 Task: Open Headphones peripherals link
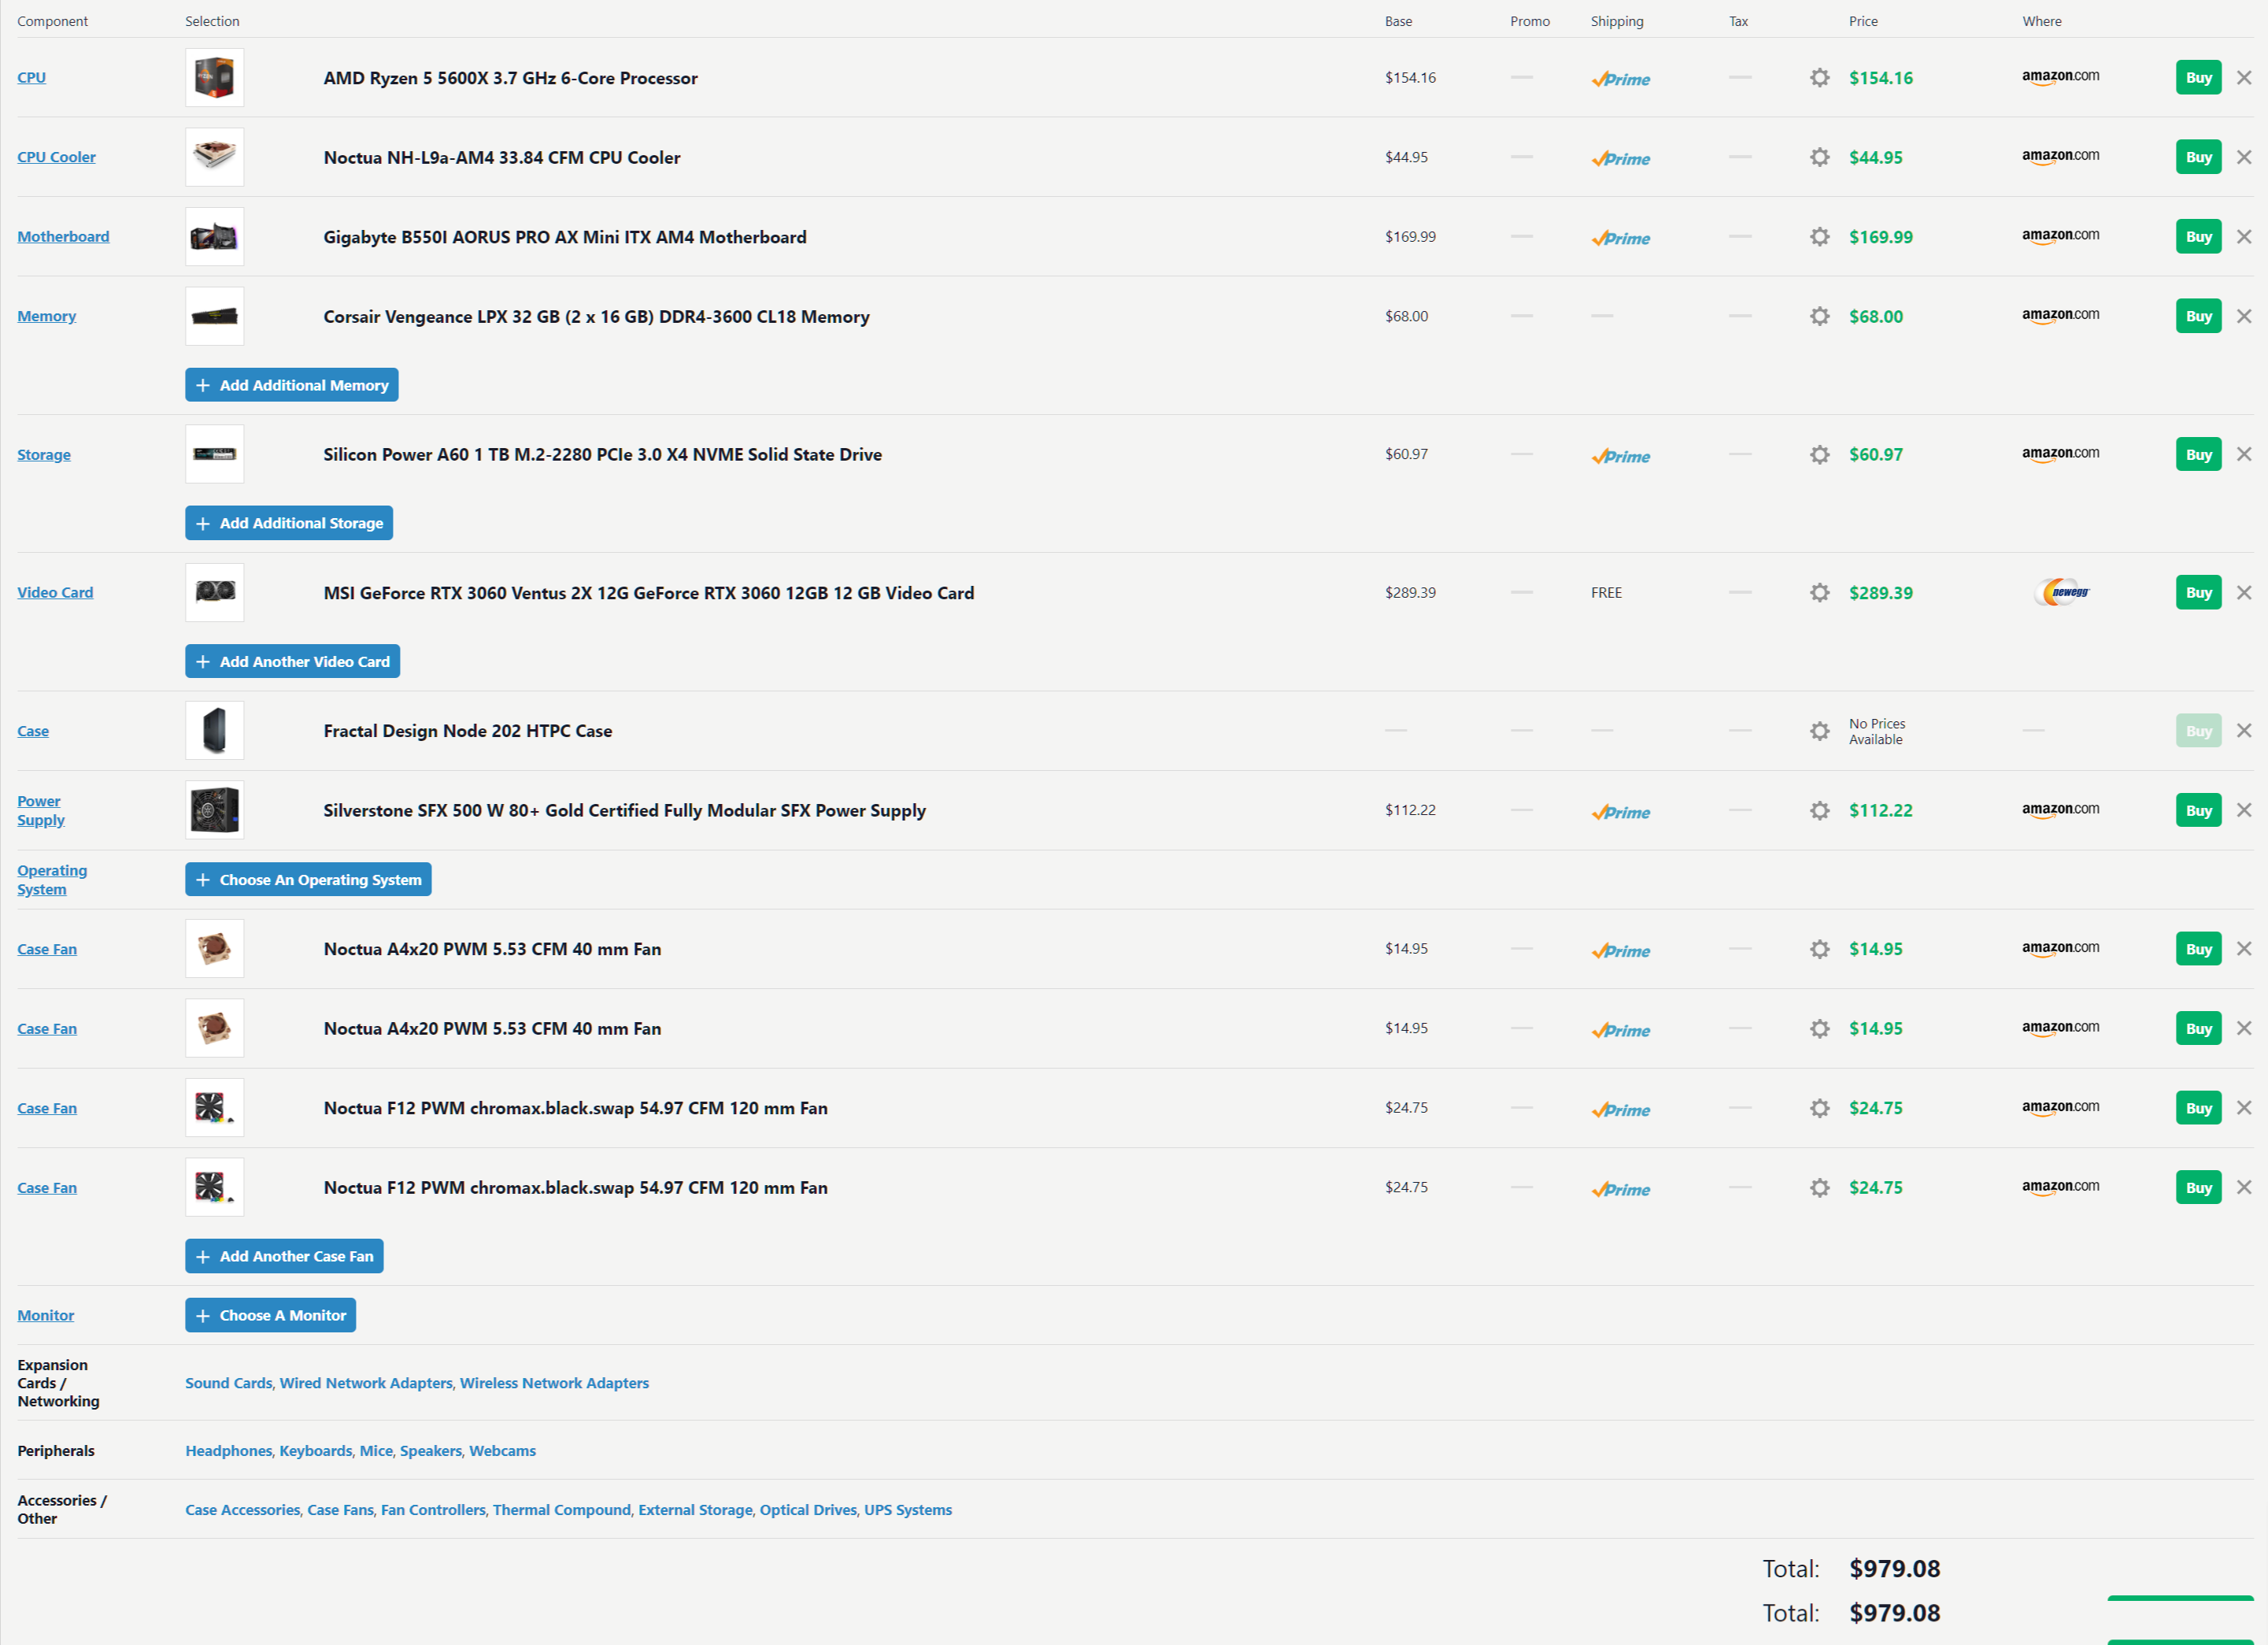click(x=229, y=1452)
